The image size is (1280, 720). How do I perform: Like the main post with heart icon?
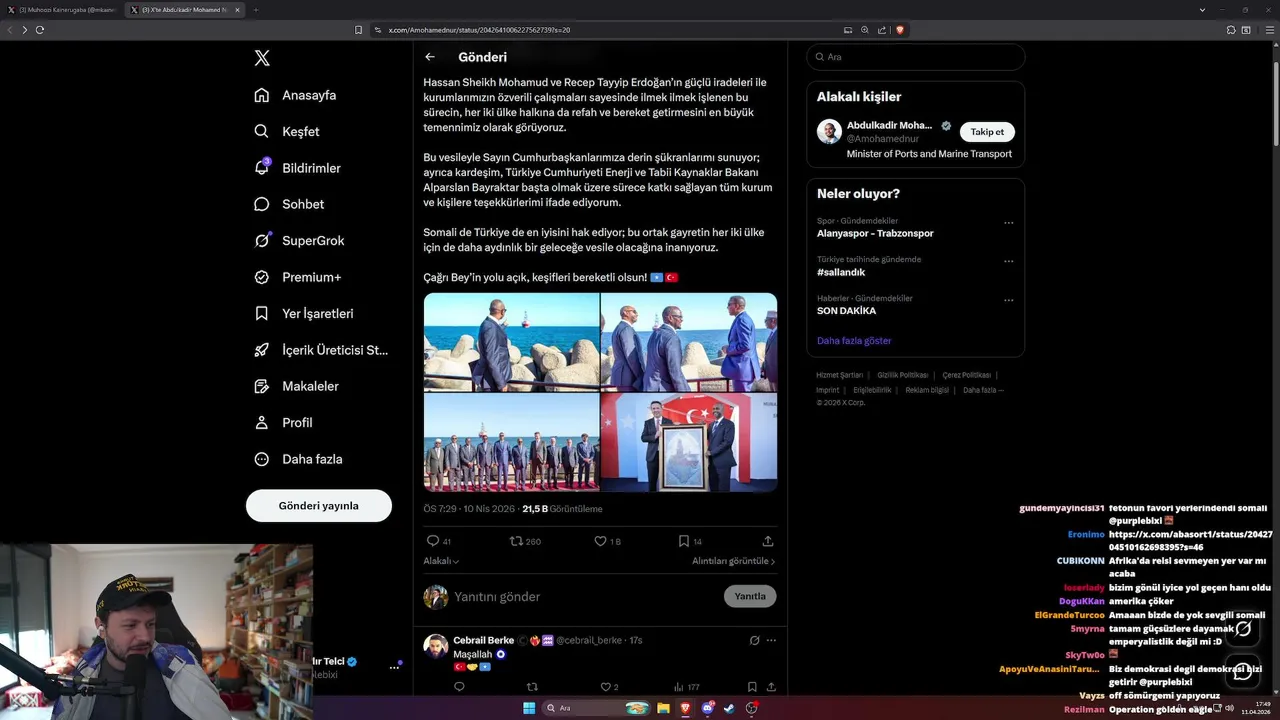pos(600,541)
